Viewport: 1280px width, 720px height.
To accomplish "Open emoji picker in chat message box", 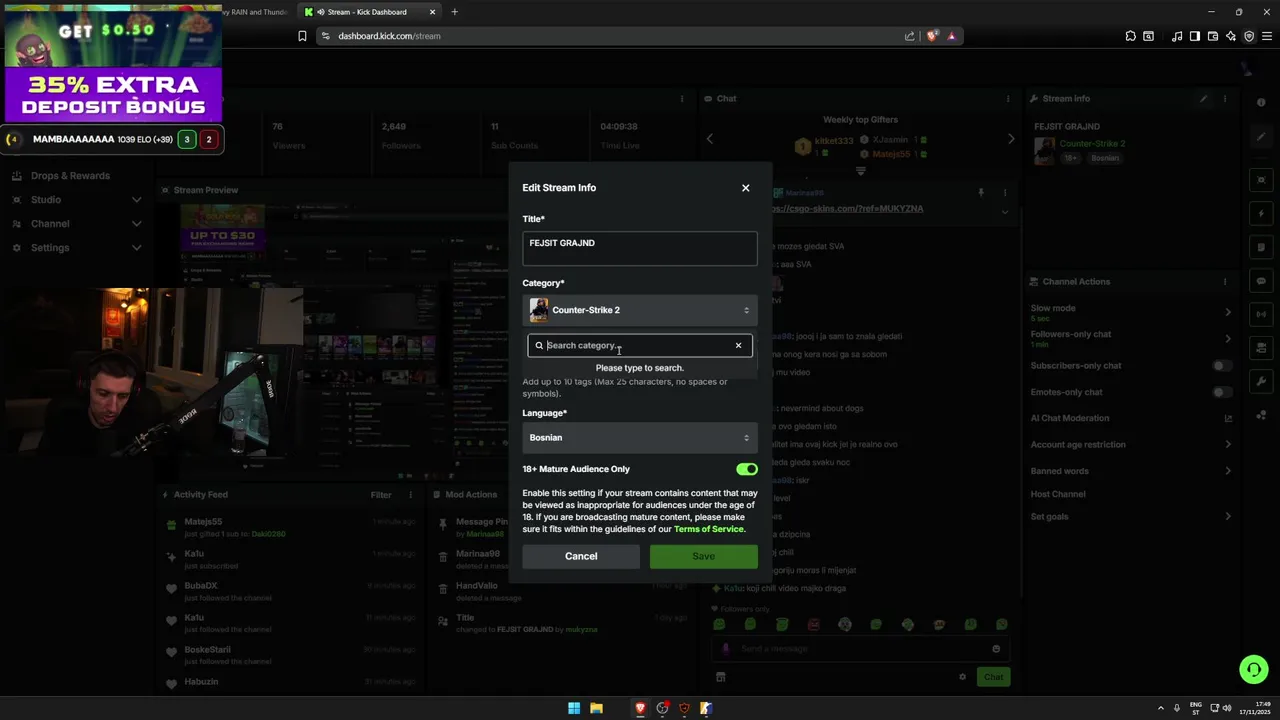I will (996, 649).
